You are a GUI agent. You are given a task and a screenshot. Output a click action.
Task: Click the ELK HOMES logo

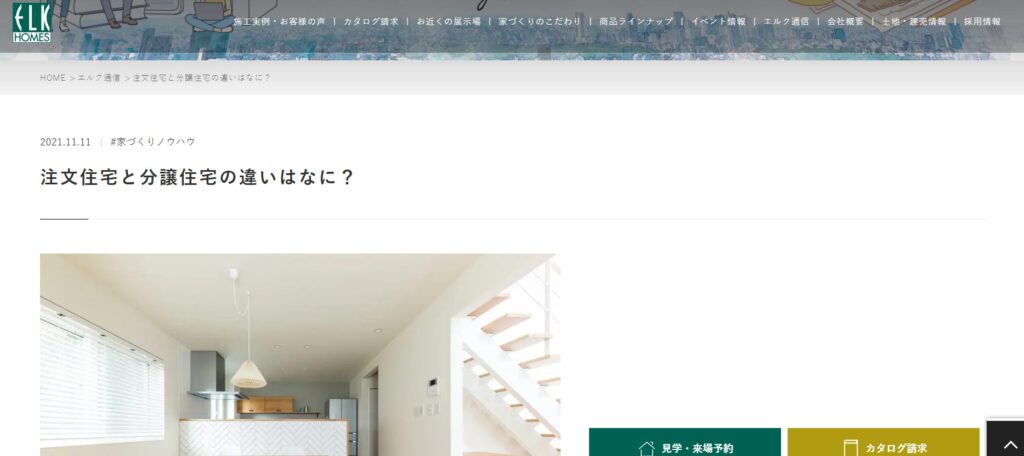(x=31, y=22)
